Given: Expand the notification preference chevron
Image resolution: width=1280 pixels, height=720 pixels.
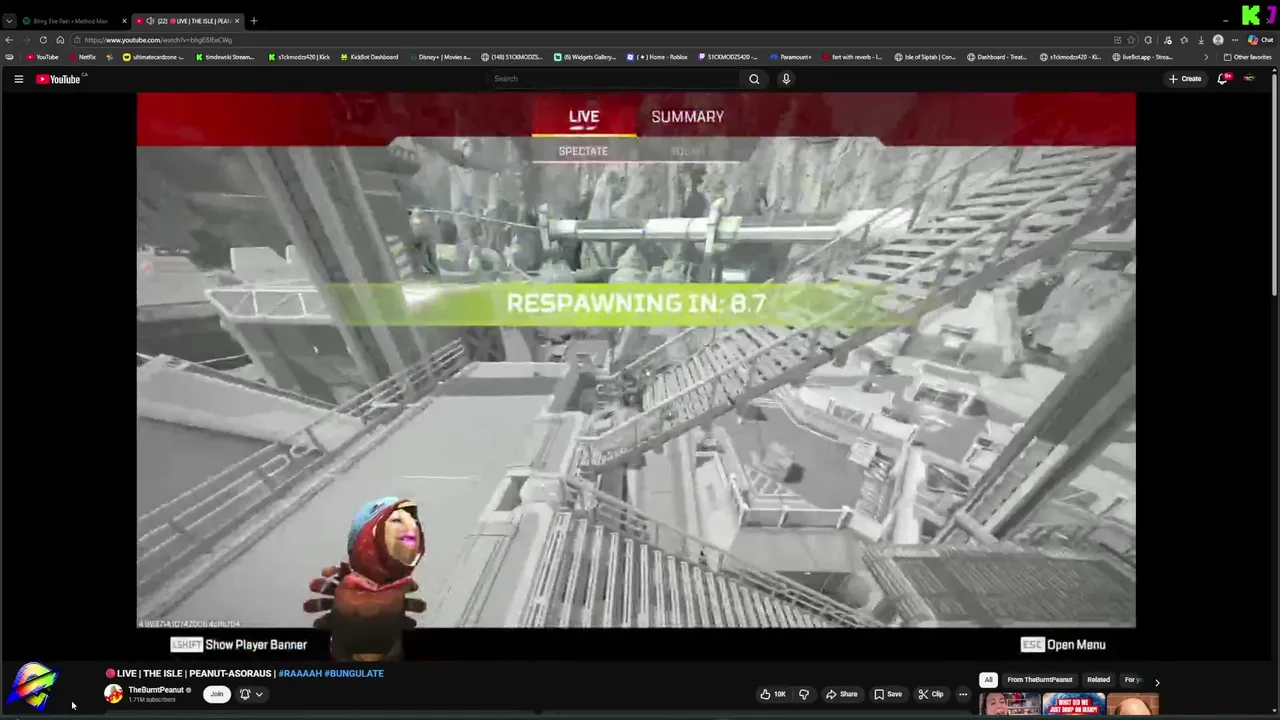Looking at the screenshot, I should [x=259, y=694].
